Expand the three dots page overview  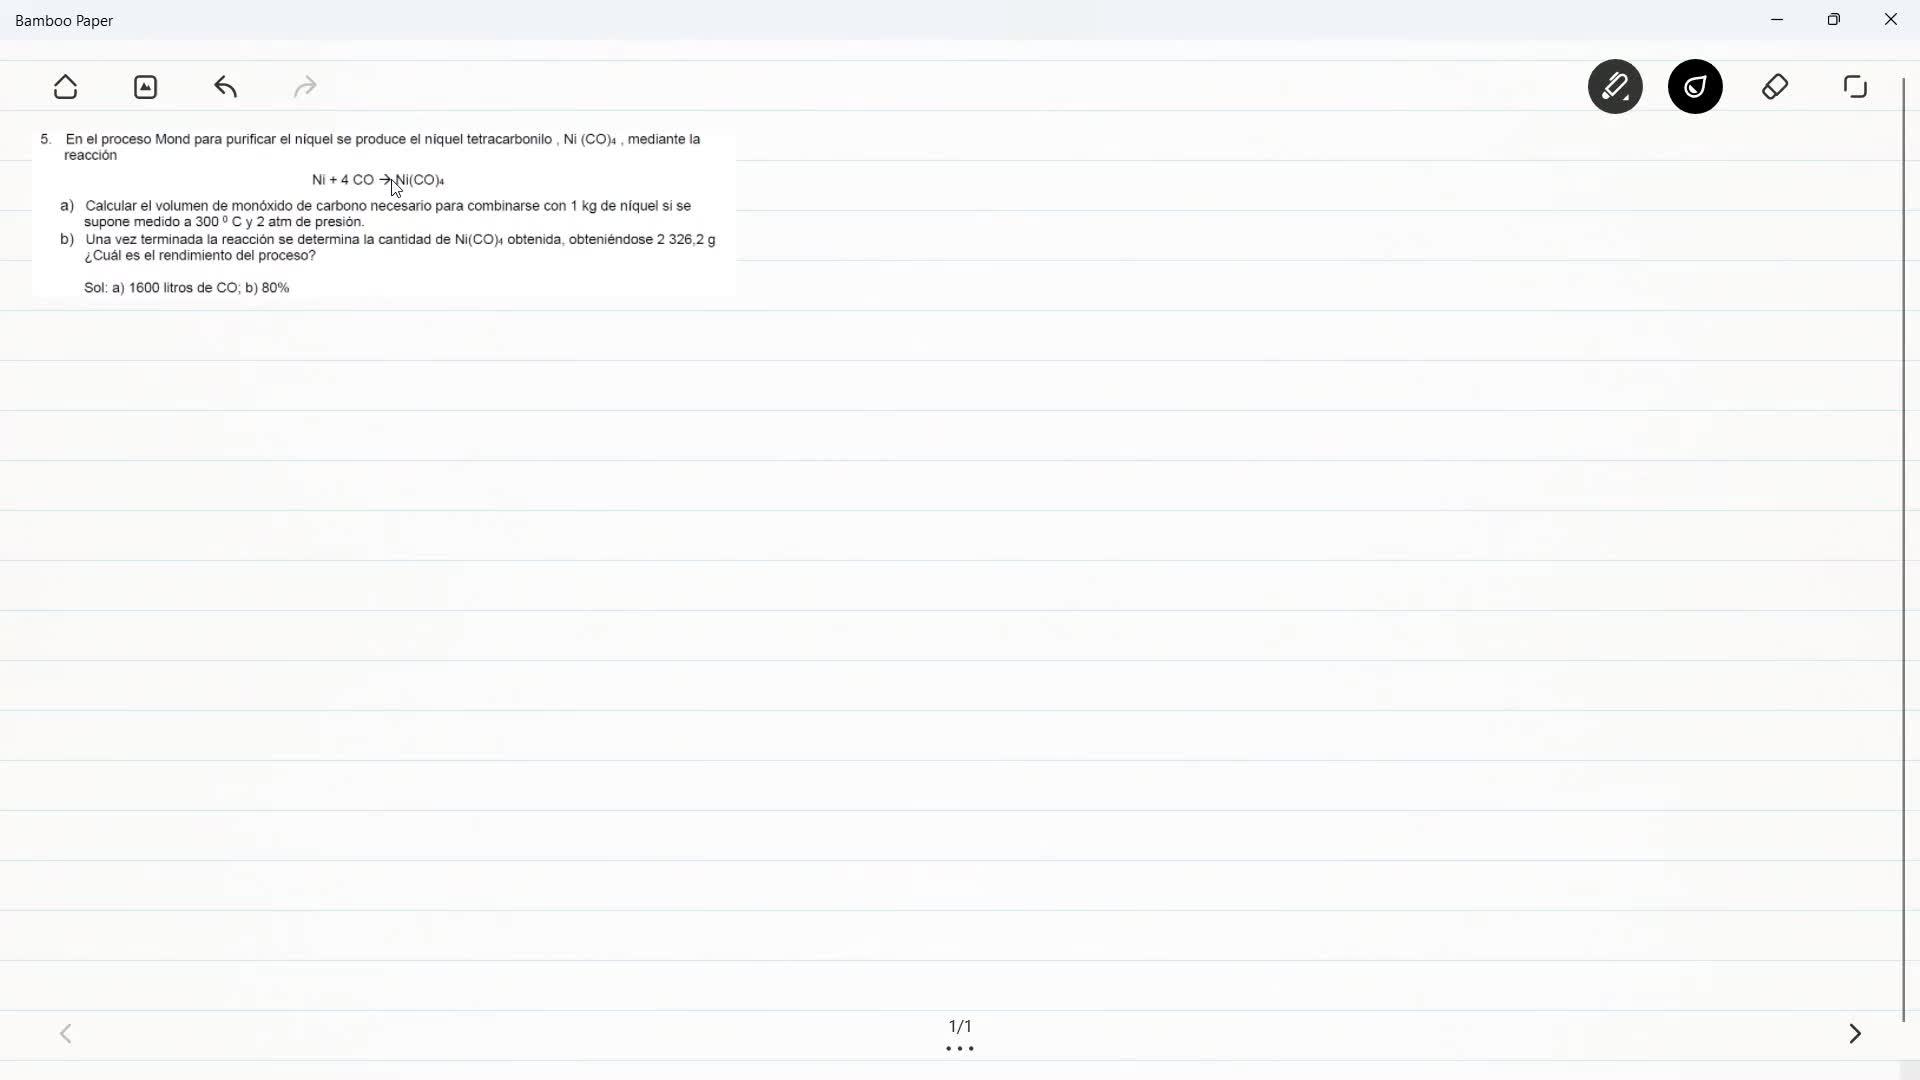[x=960, y=1049]
